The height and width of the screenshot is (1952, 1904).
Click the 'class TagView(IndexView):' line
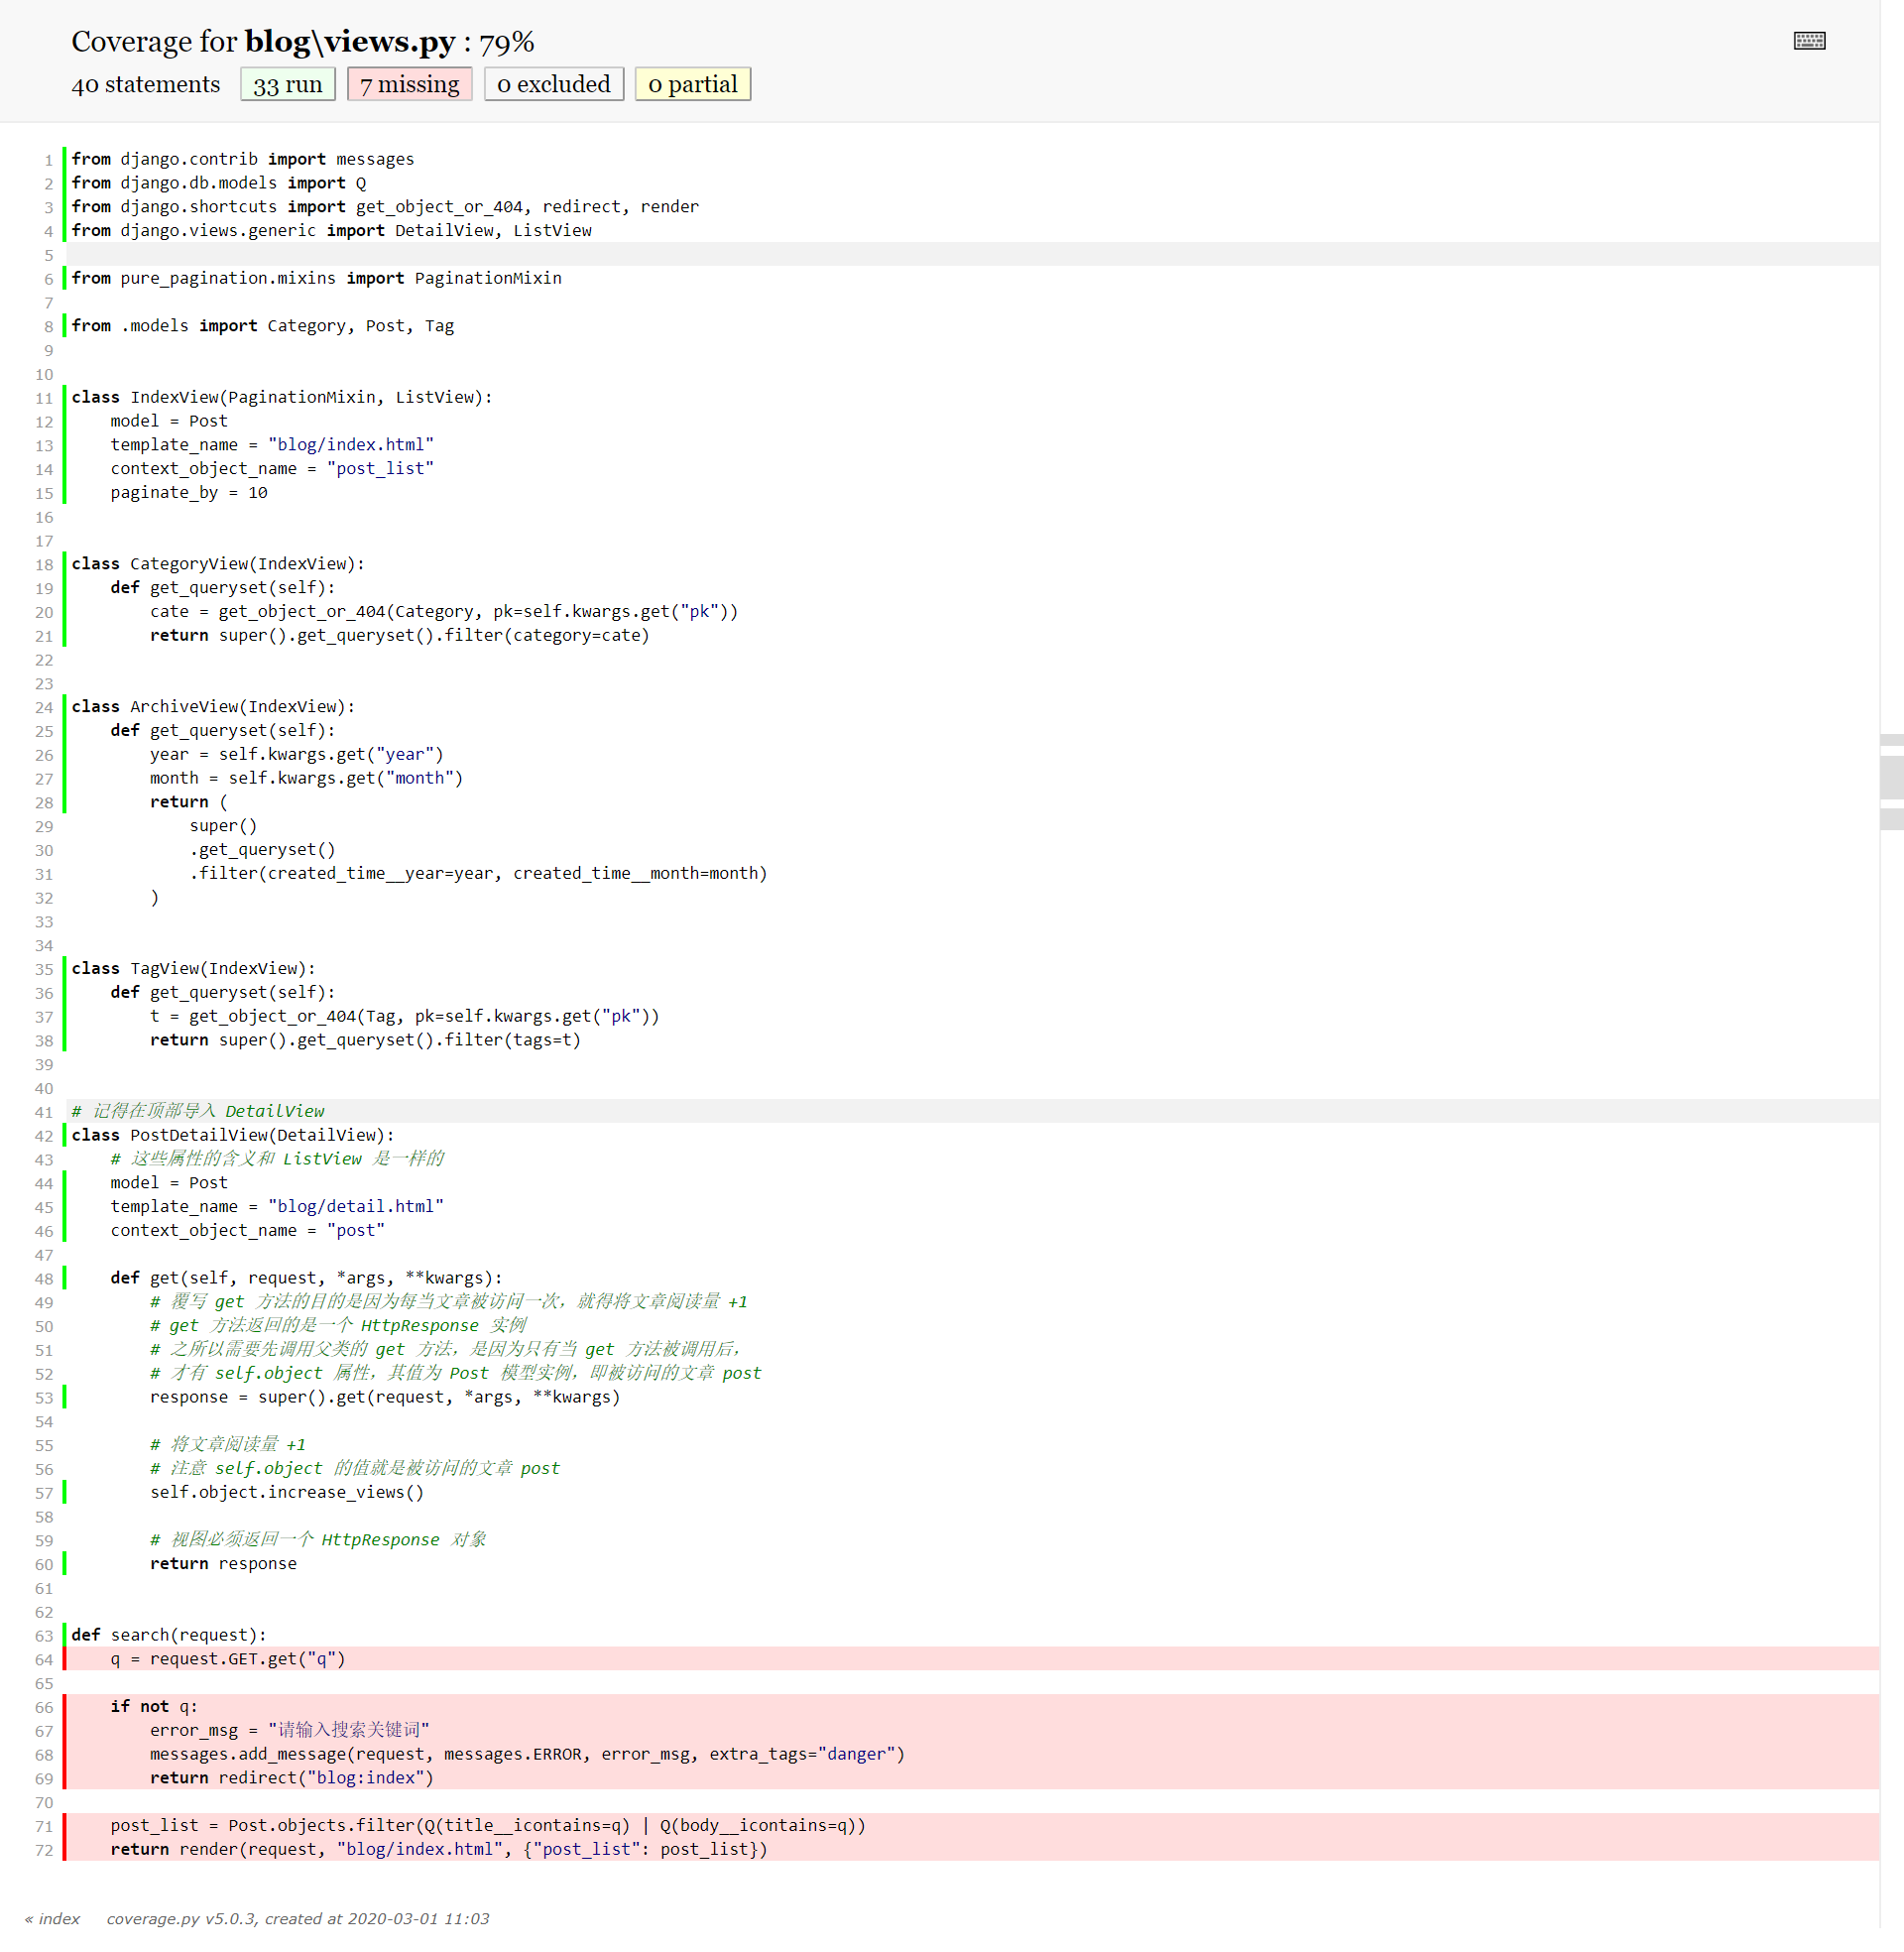click(193, 968)
